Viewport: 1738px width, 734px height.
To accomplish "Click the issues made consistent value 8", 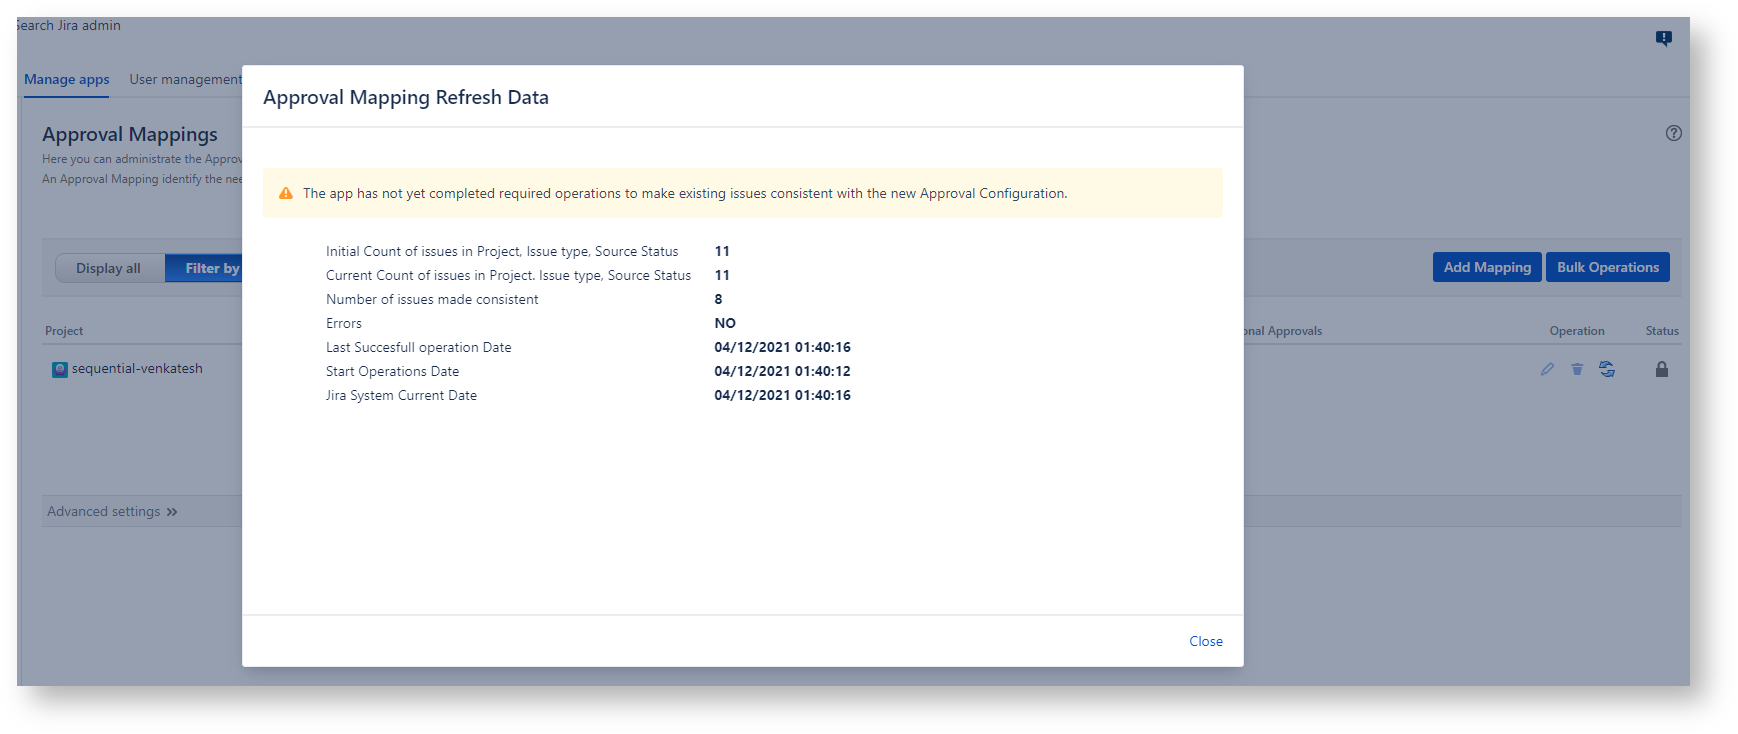I will [x=718, y=299].
